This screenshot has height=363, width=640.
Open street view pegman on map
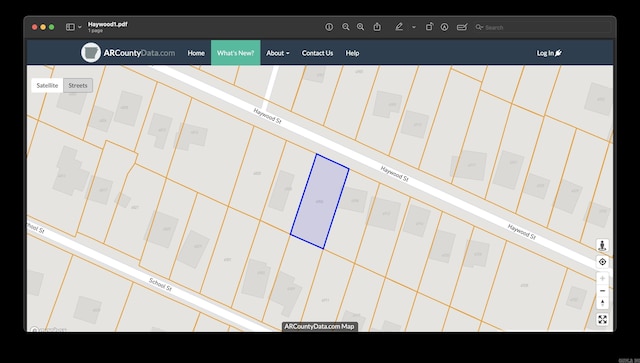click(602, 245)
